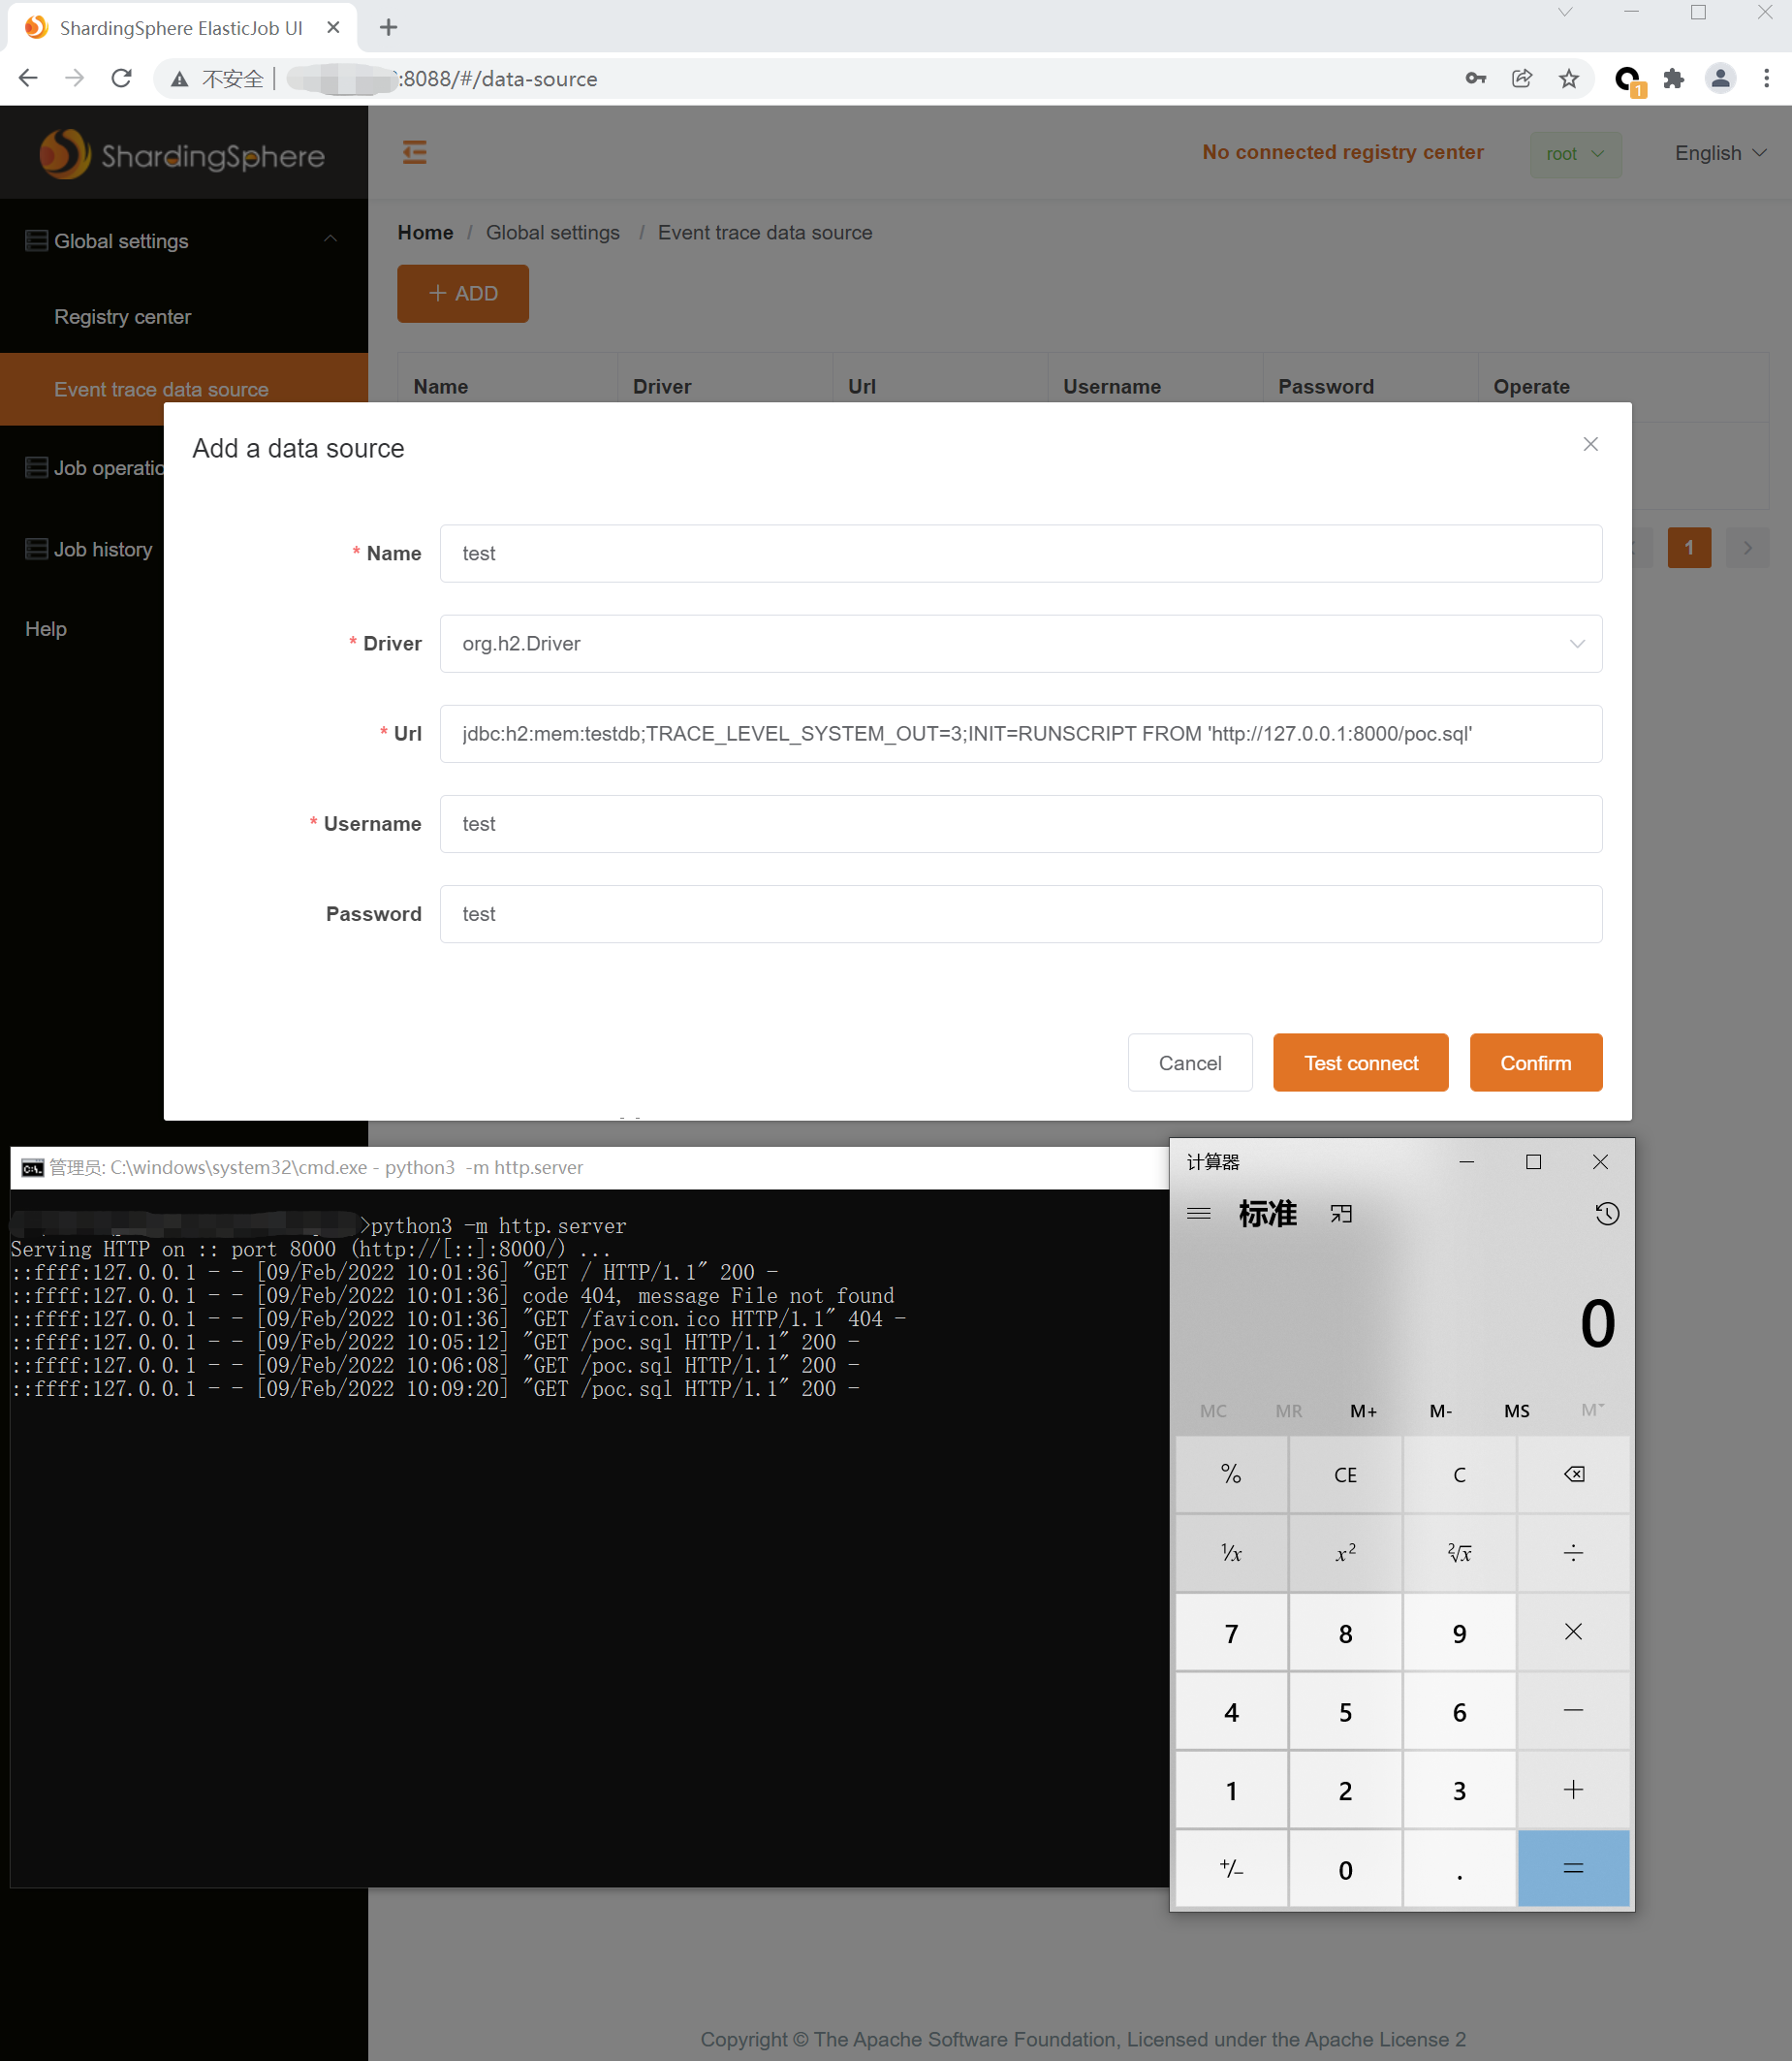Image resolution: width=1792 pixels, height=2061 pixels.
Task: Click the page reload icon
Action: pyautogui.click(x=121, y=78)
